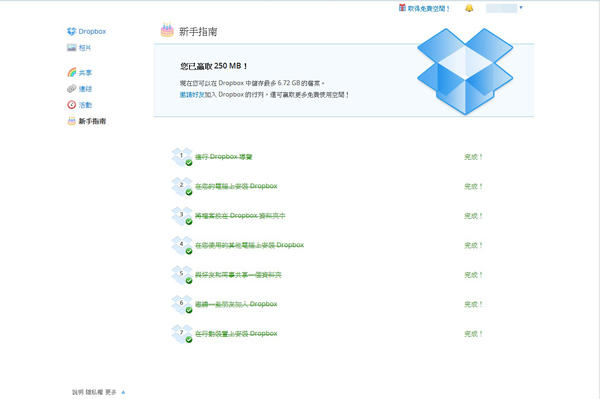This screenshot has height=399, width=600.
Task: Open the Dropbox files icon in sidebar
Action: [x=72, y=31]
